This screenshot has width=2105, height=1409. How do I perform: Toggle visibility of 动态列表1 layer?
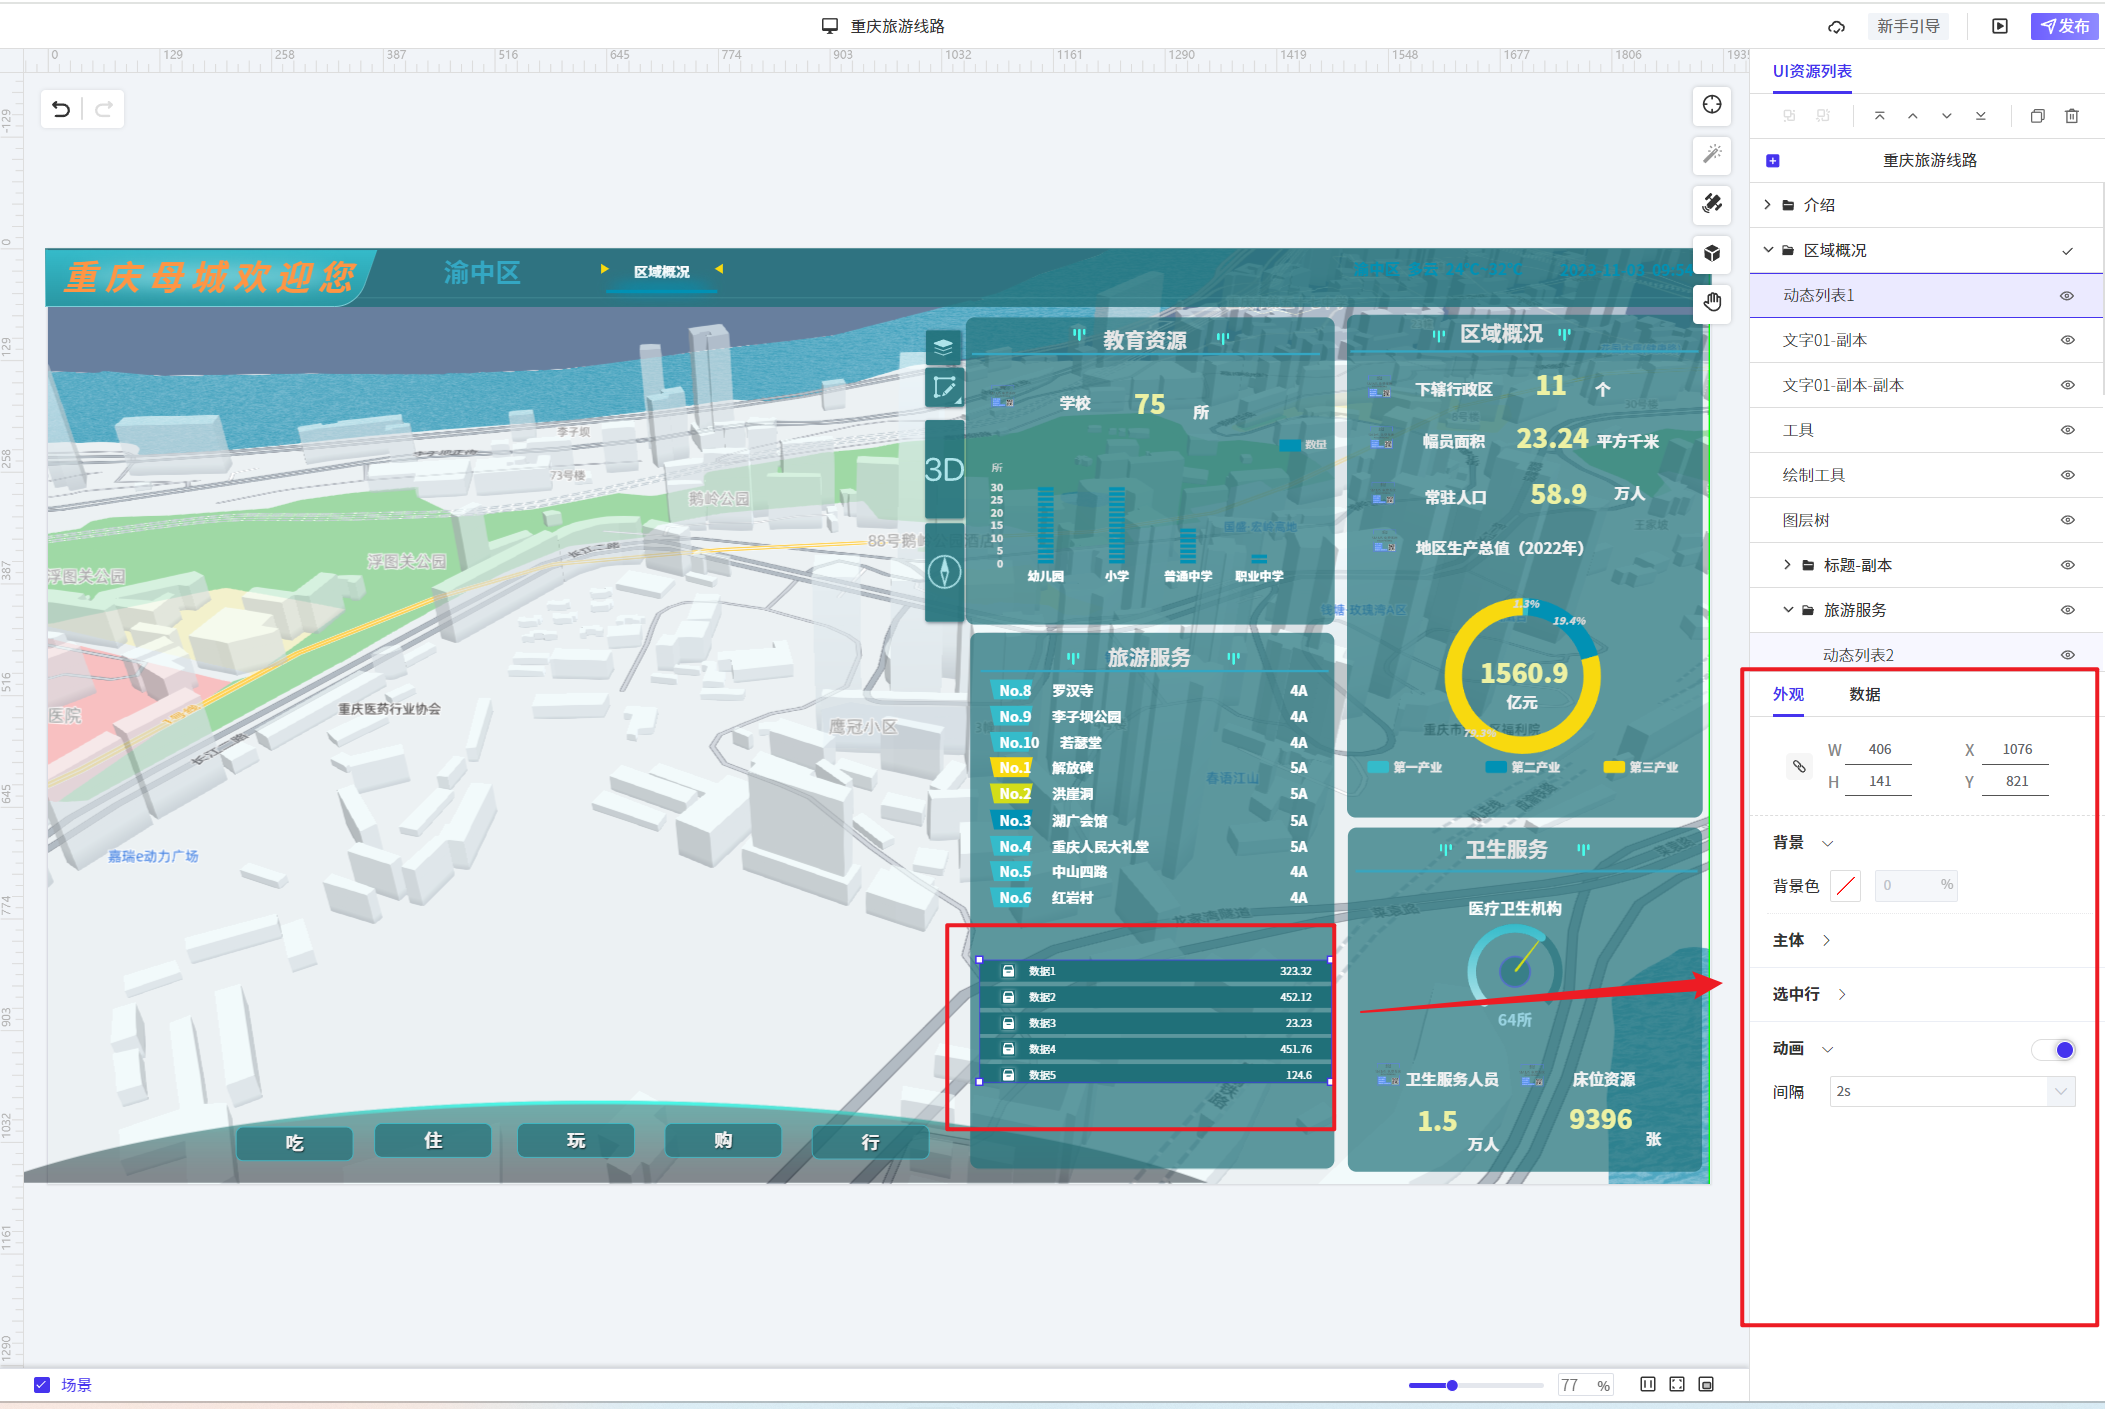2067,296
